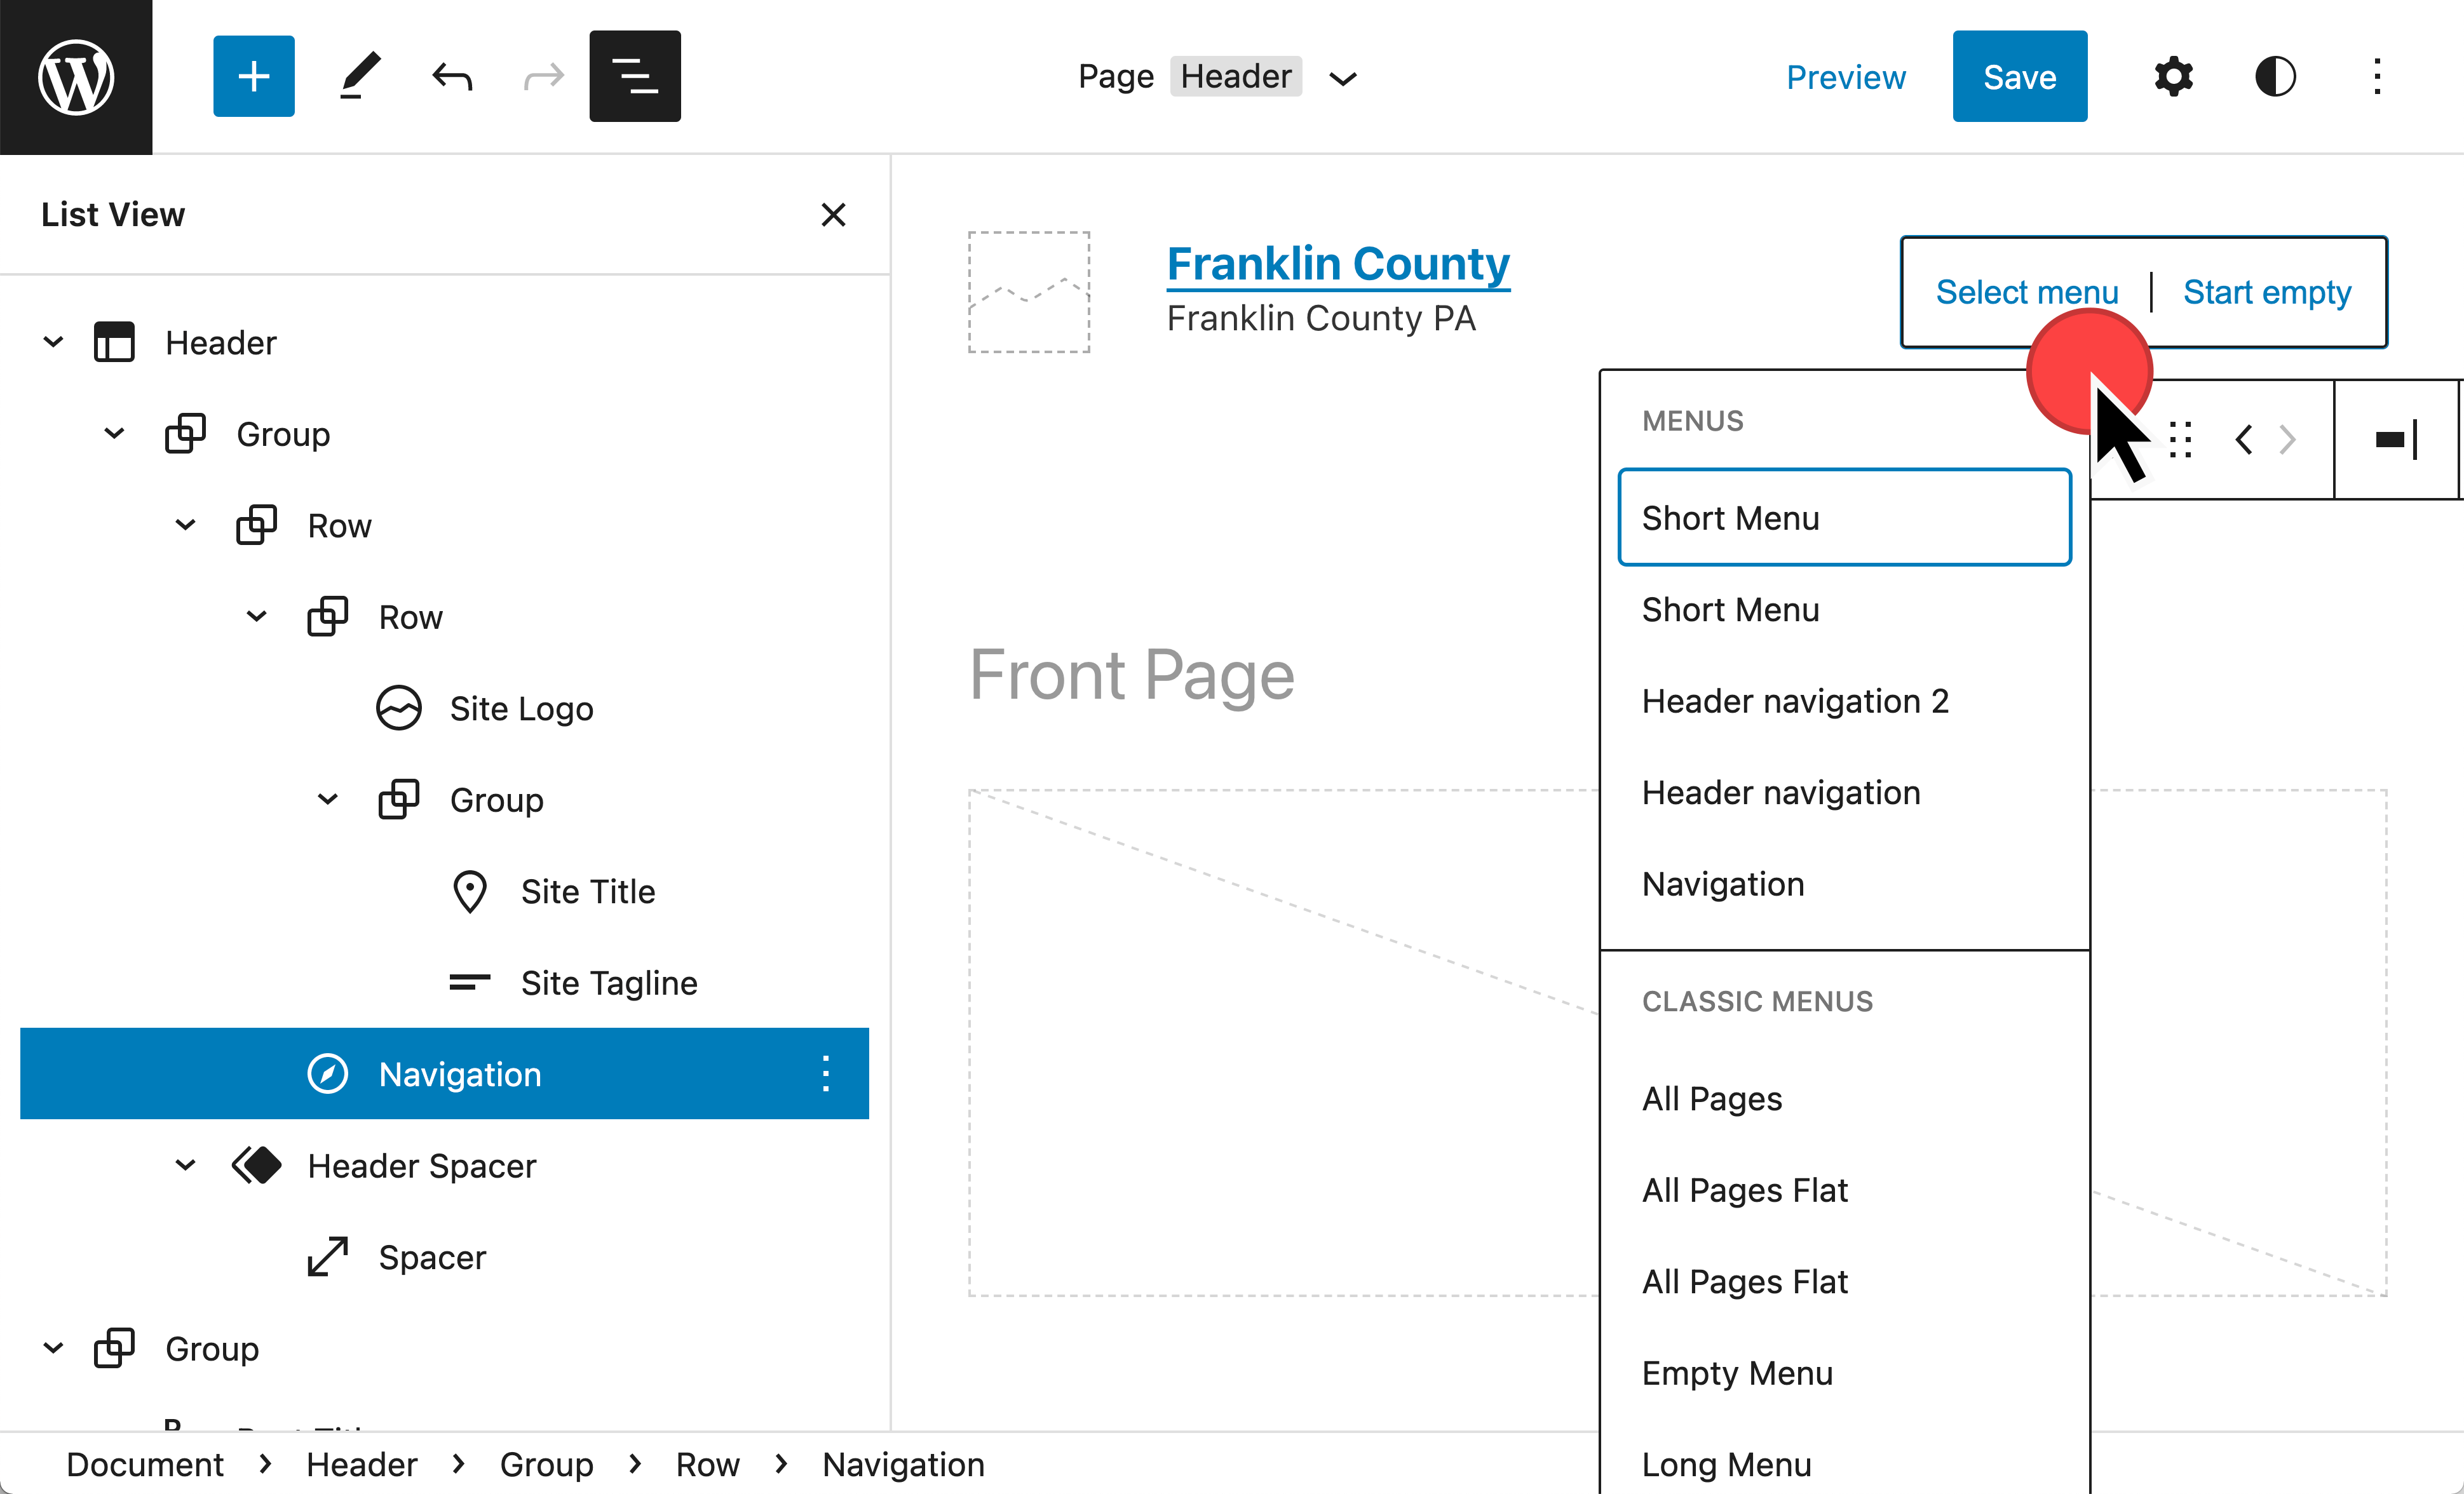2464x1494 pixels.
Task: Open the Navigation block options menu
Action: click(826, 1073)
